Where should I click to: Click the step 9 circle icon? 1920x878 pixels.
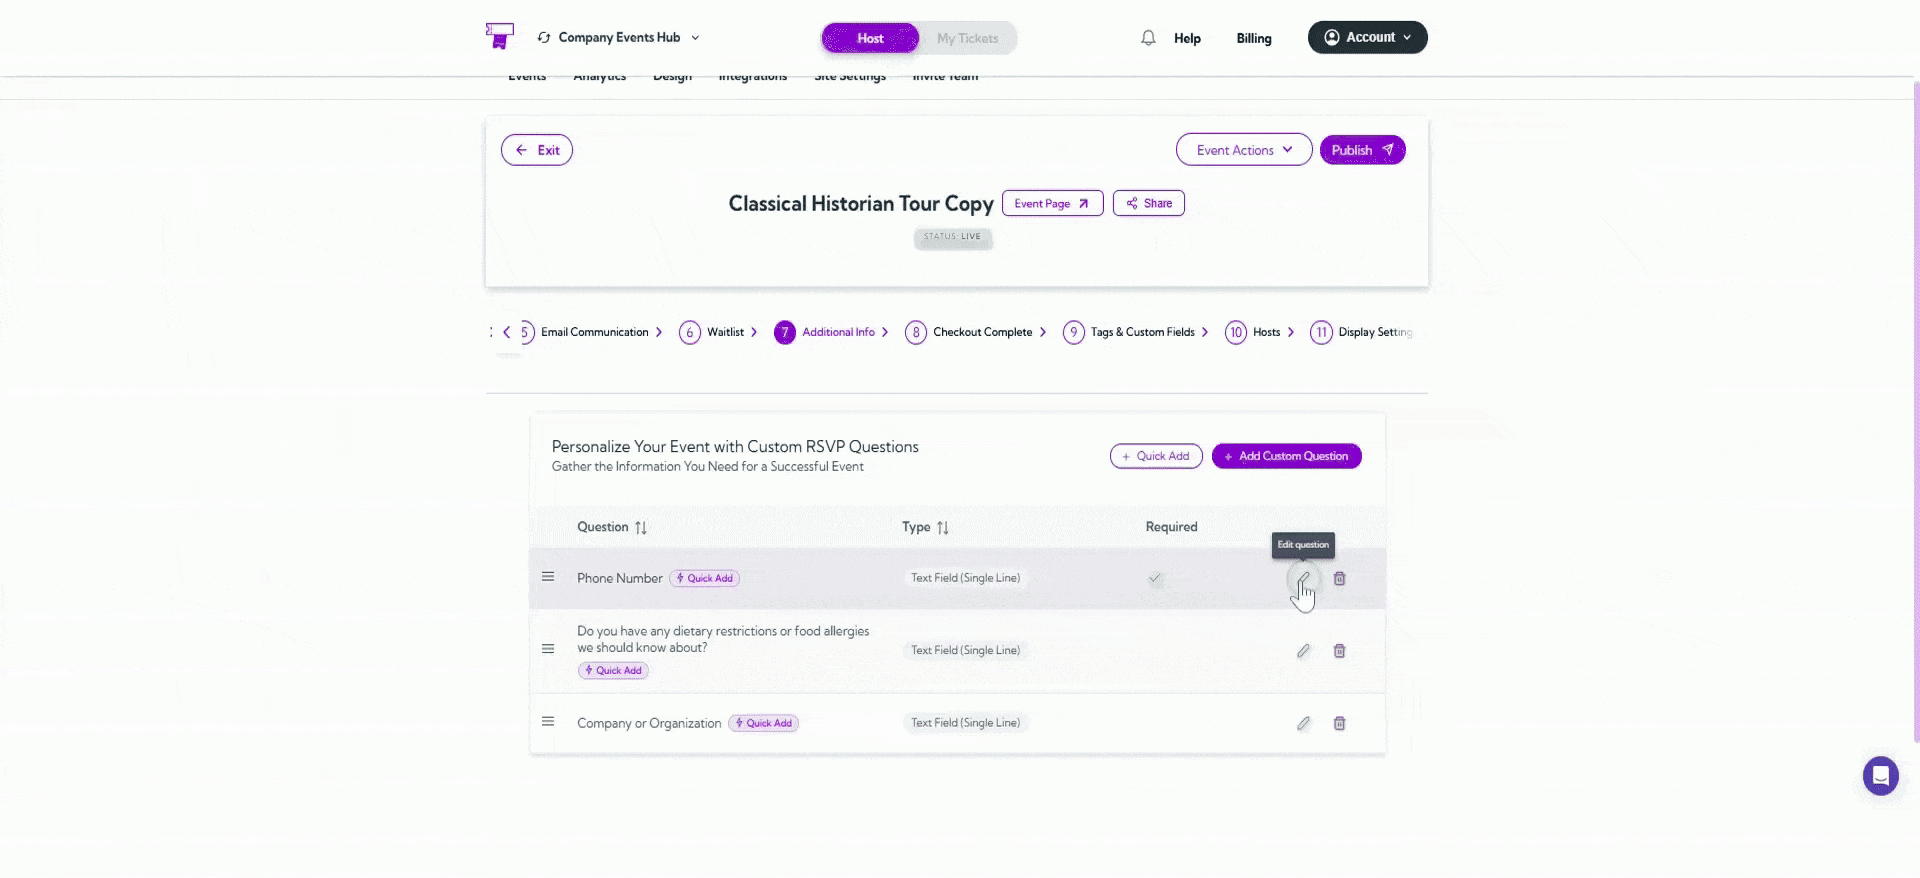(x=1074, y=332)
